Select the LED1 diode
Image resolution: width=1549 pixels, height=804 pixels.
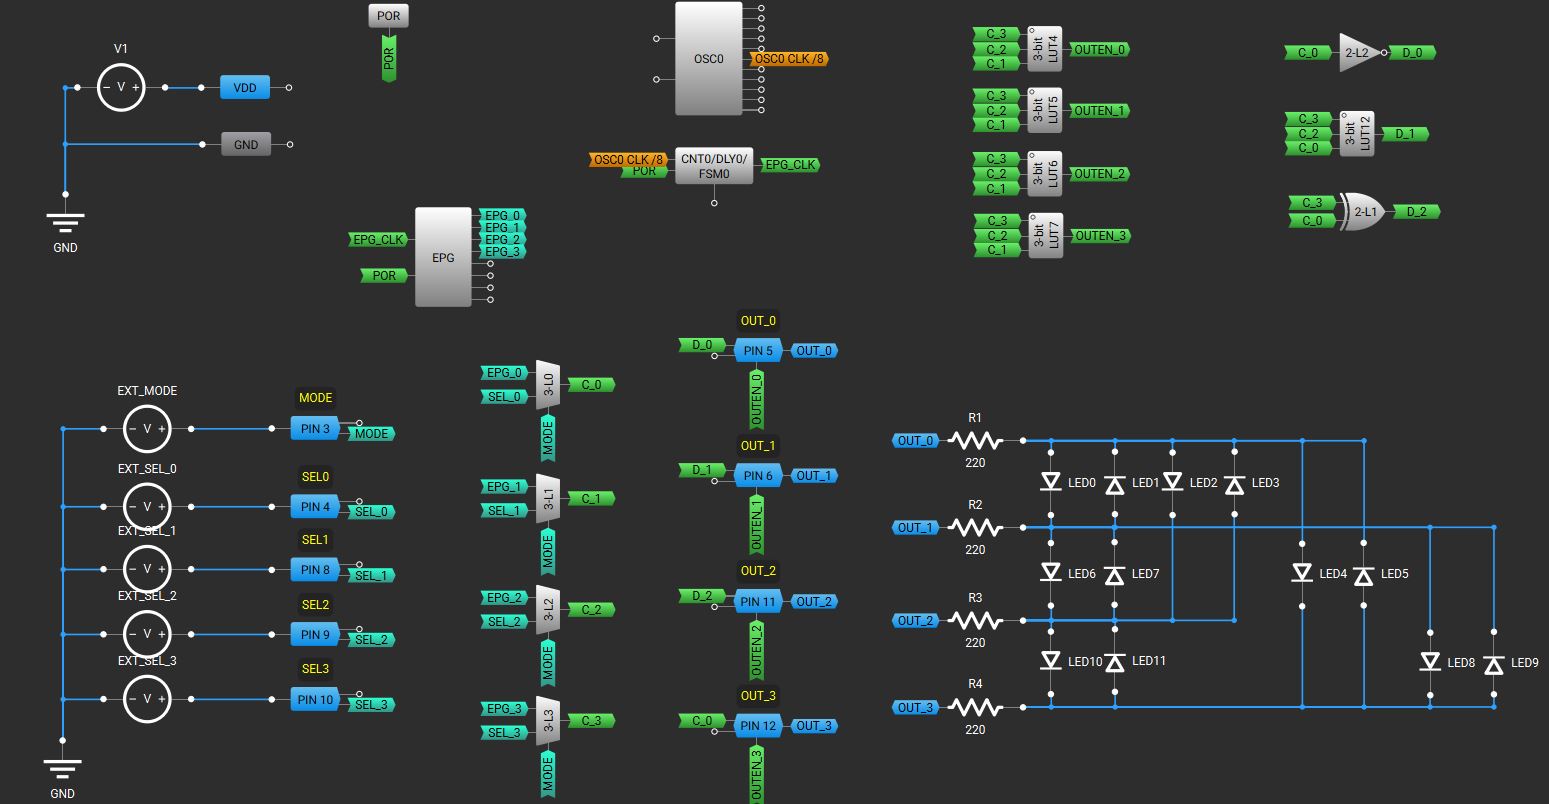[1115, 483]
